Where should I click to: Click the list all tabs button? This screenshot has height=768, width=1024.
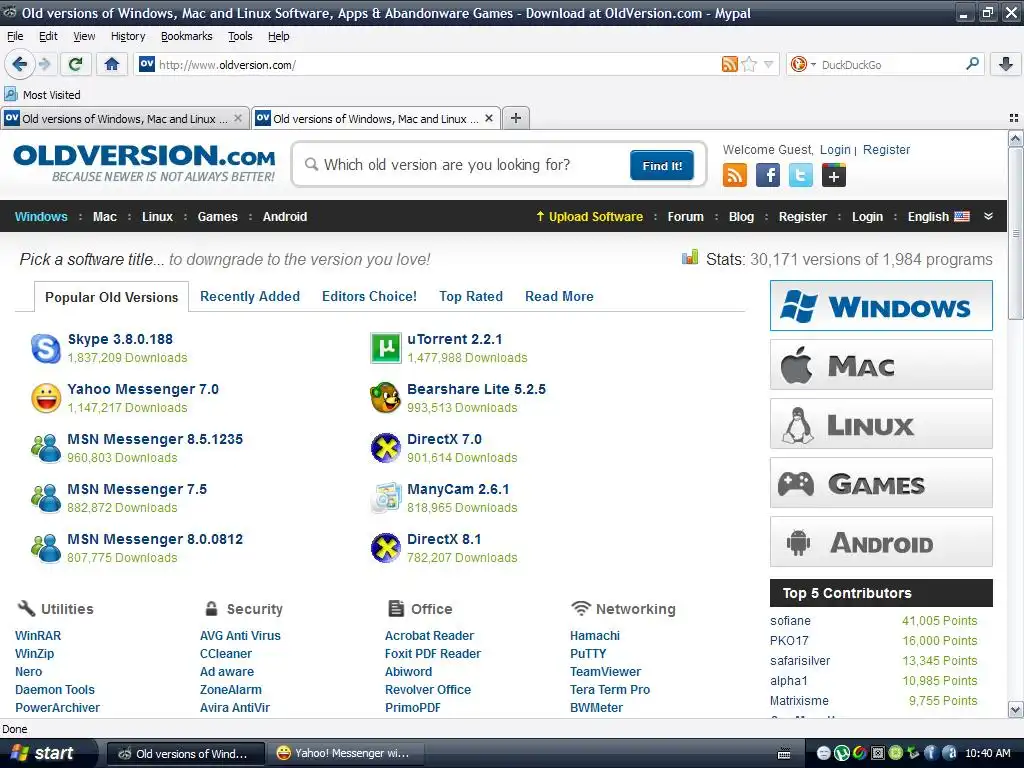[x=1014, y=118]
